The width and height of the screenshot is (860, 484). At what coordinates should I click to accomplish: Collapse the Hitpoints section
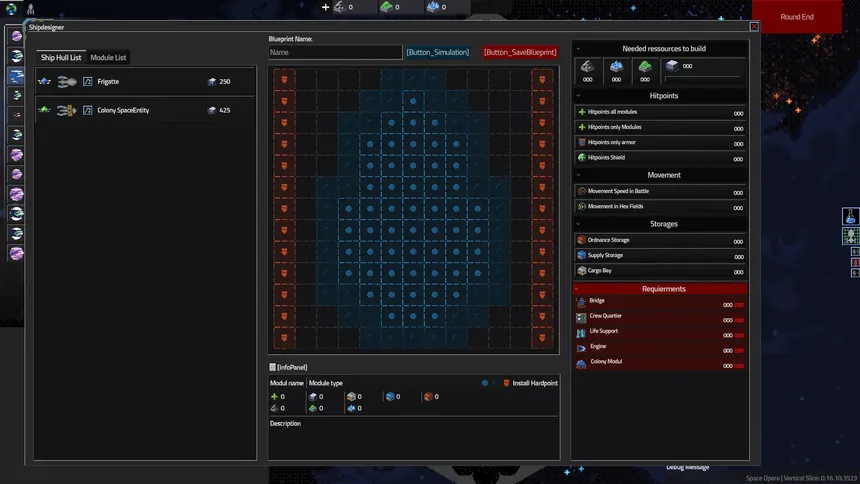(x=578, y=96)
